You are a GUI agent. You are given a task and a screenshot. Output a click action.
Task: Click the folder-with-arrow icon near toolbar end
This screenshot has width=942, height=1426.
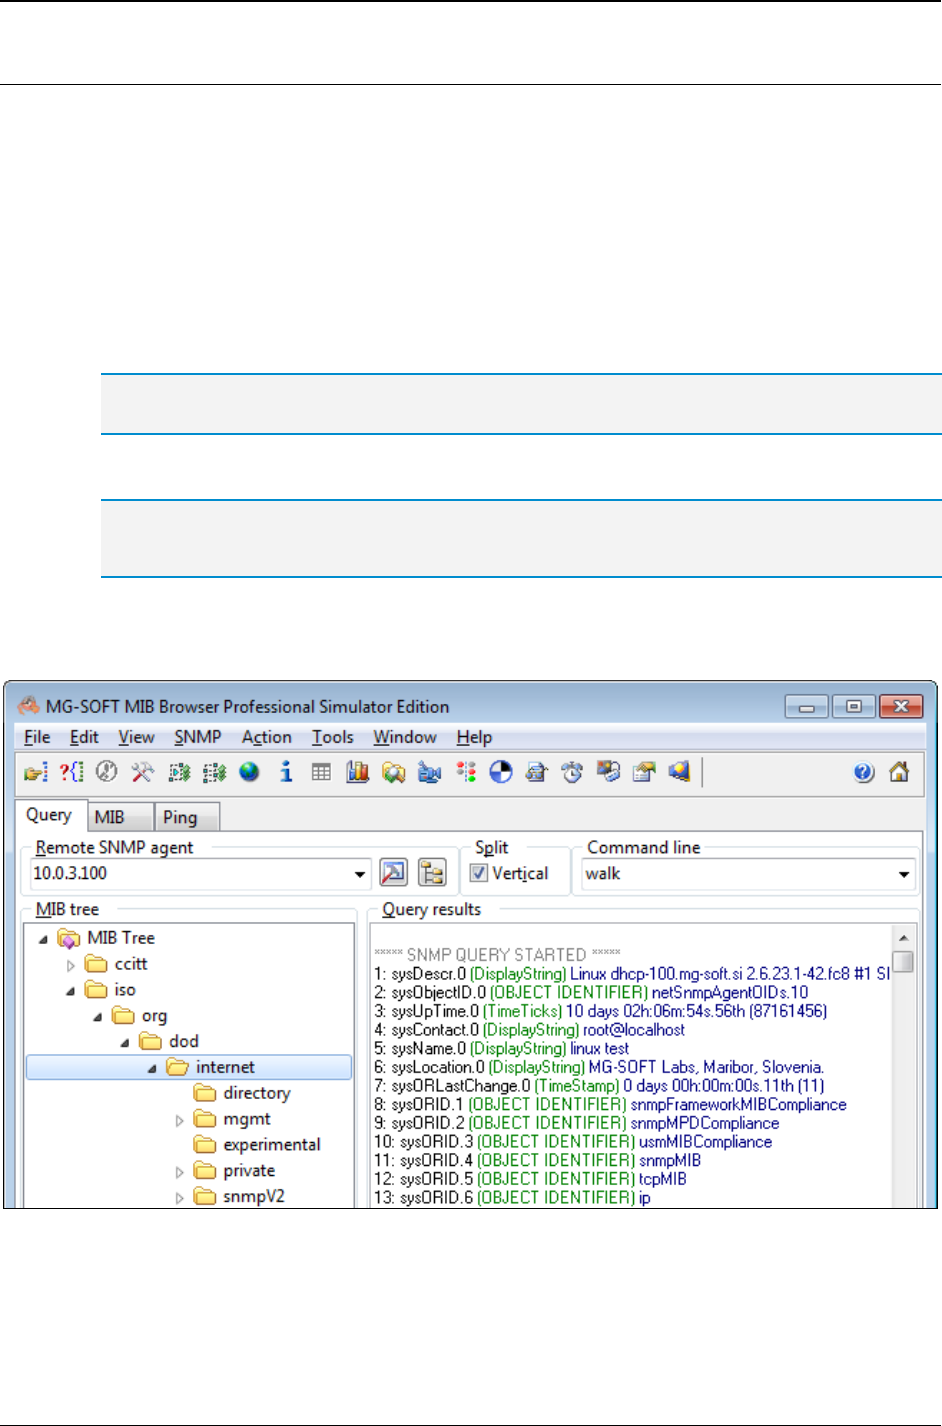click(644, 772)
